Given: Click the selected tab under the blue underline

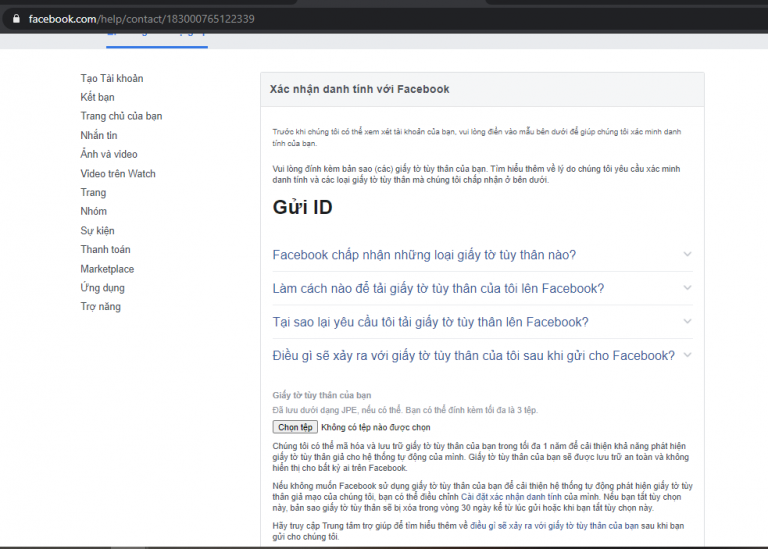Looking at the screenshot, I should (157, 40).
